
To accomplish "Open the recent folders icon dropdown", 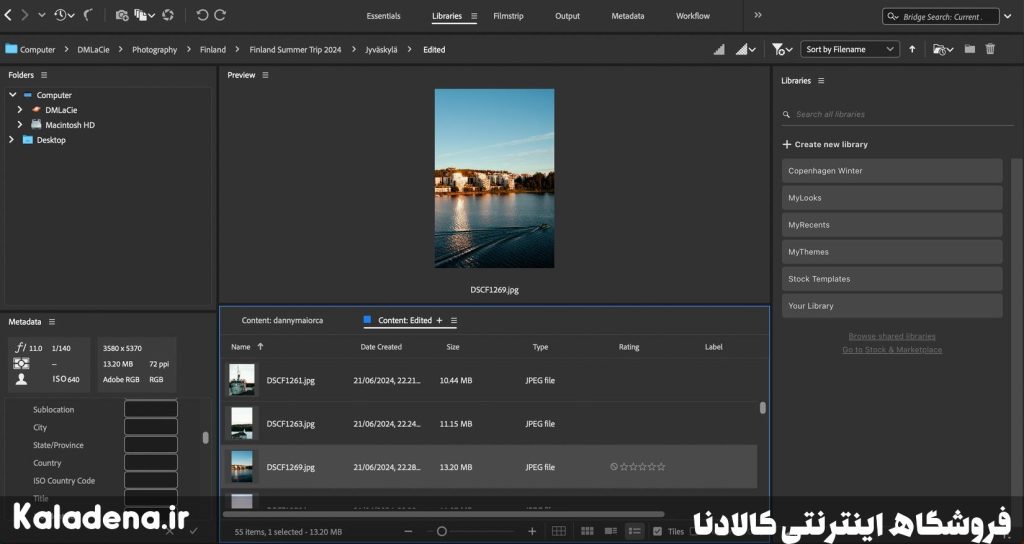I will coord(942,49).
